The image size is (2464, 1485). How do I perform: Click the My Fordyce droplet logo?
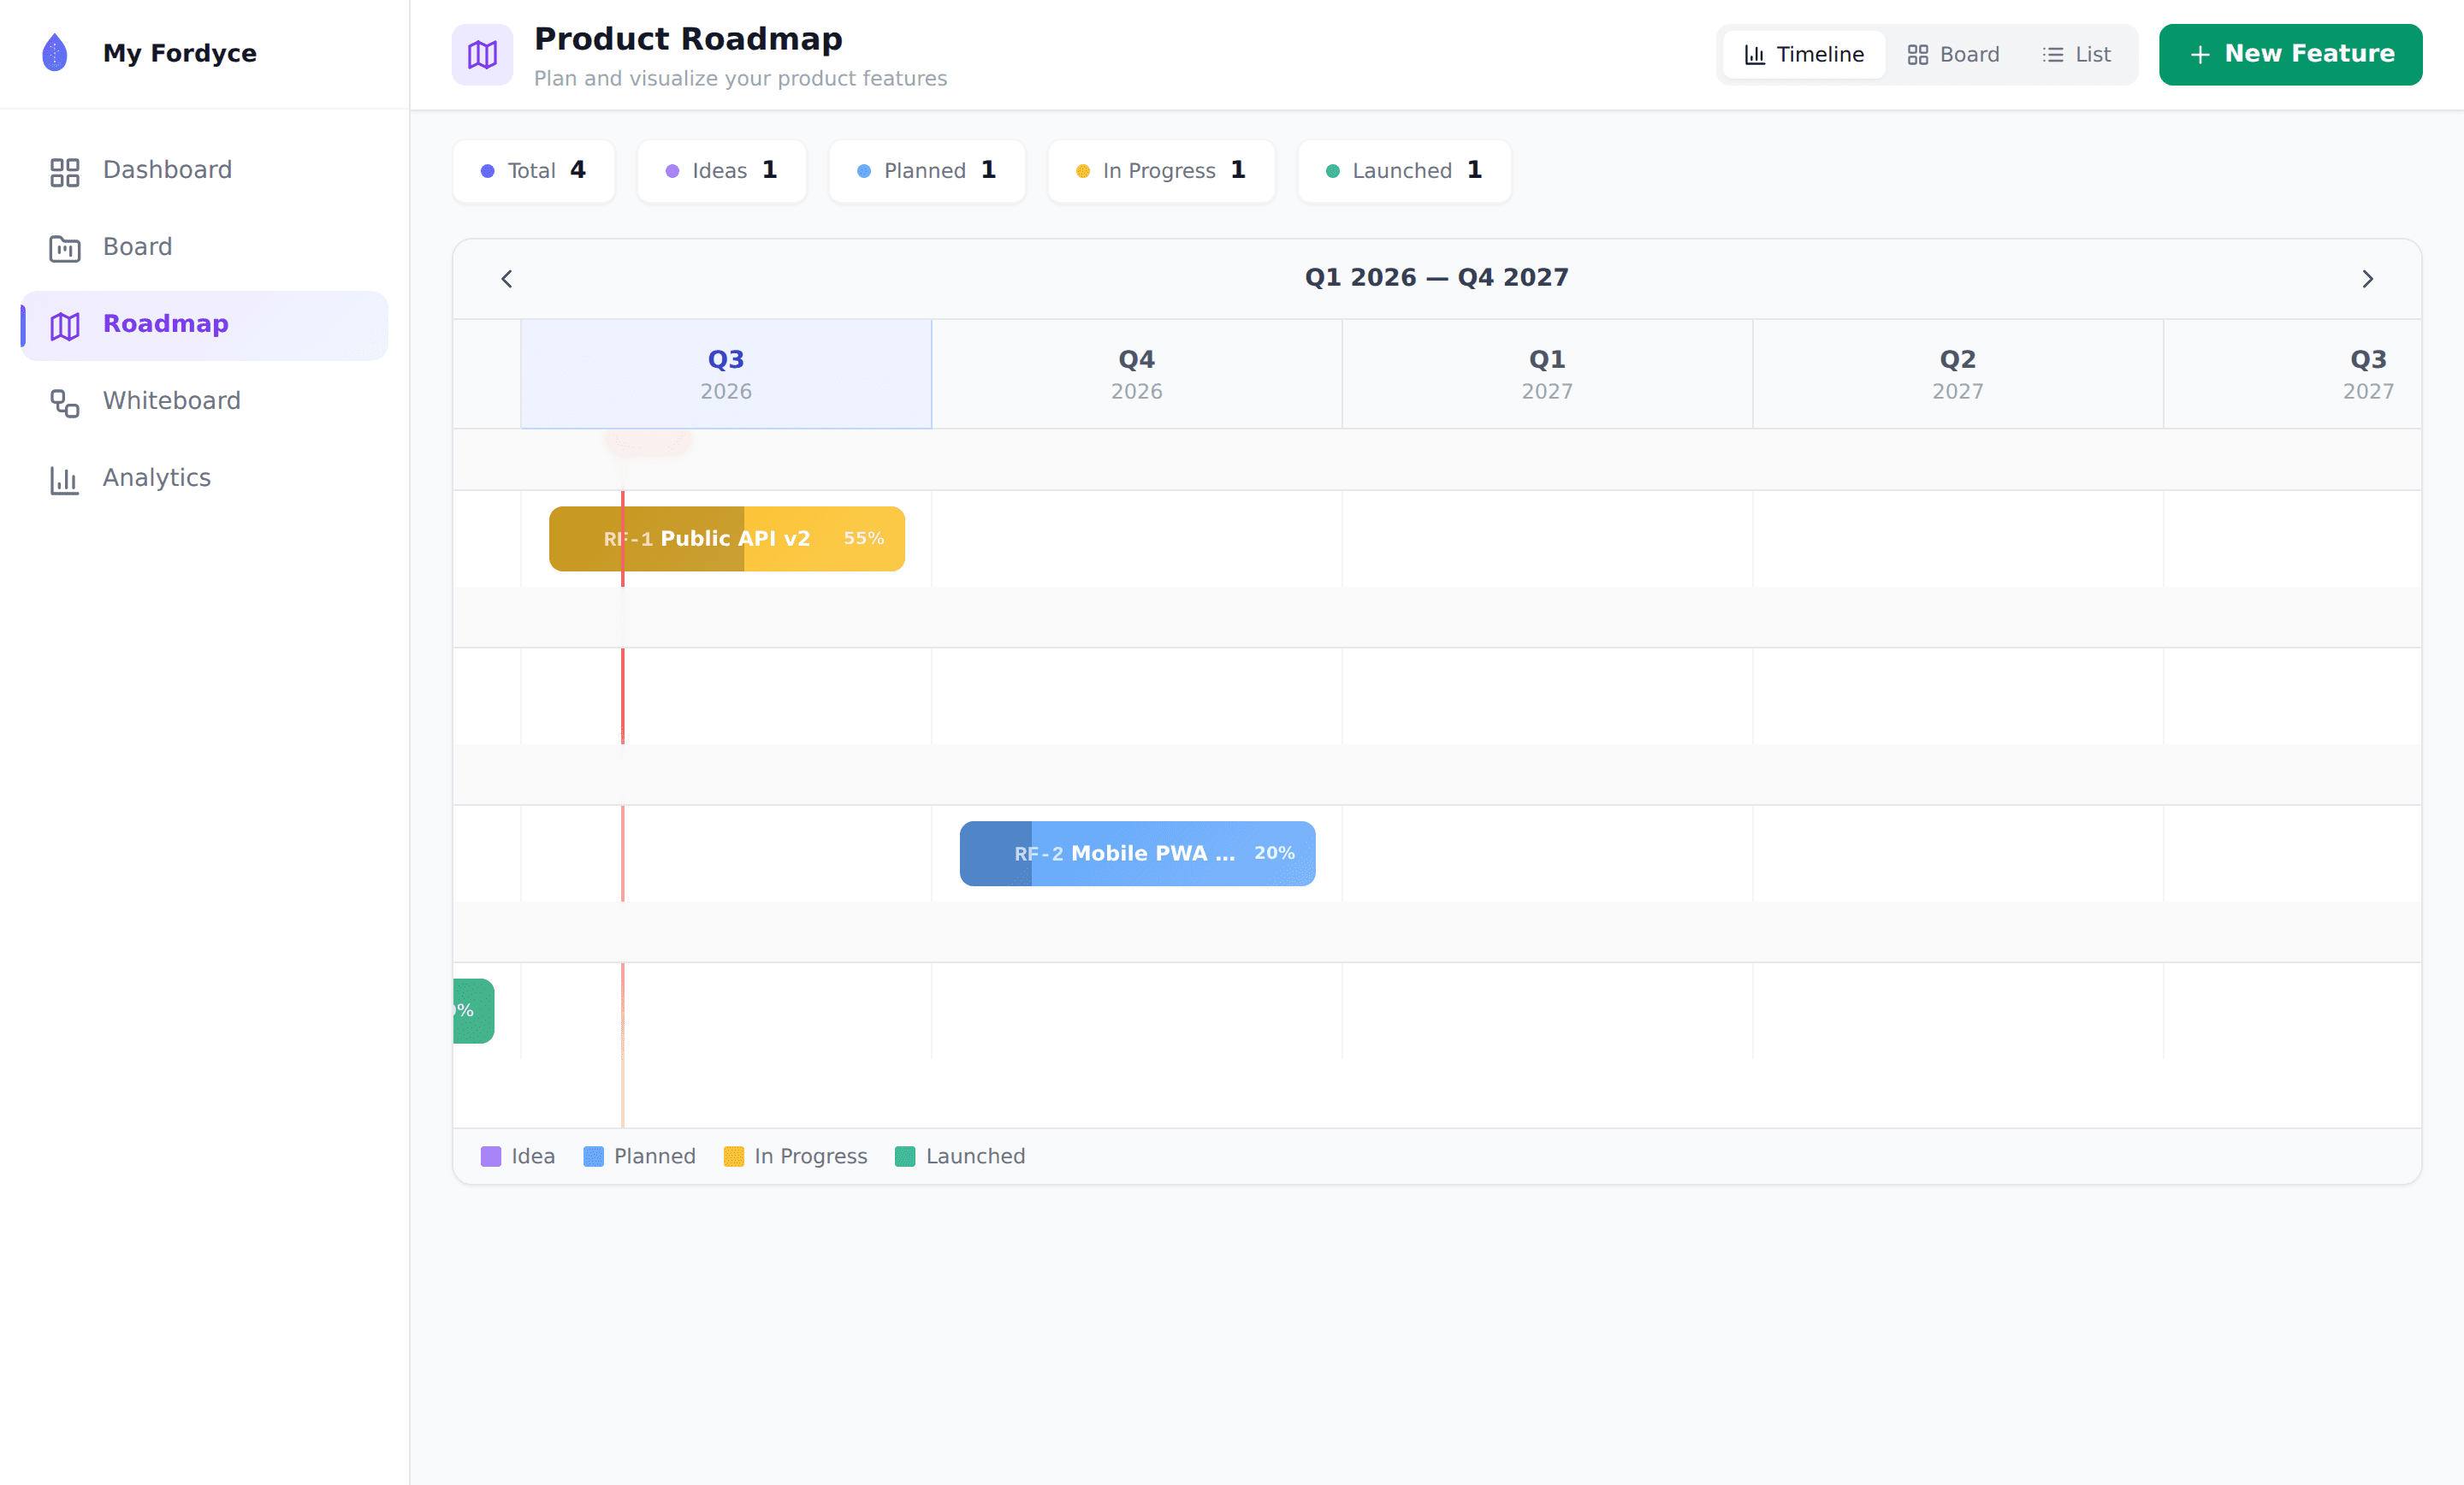click(x=55, y=53)
